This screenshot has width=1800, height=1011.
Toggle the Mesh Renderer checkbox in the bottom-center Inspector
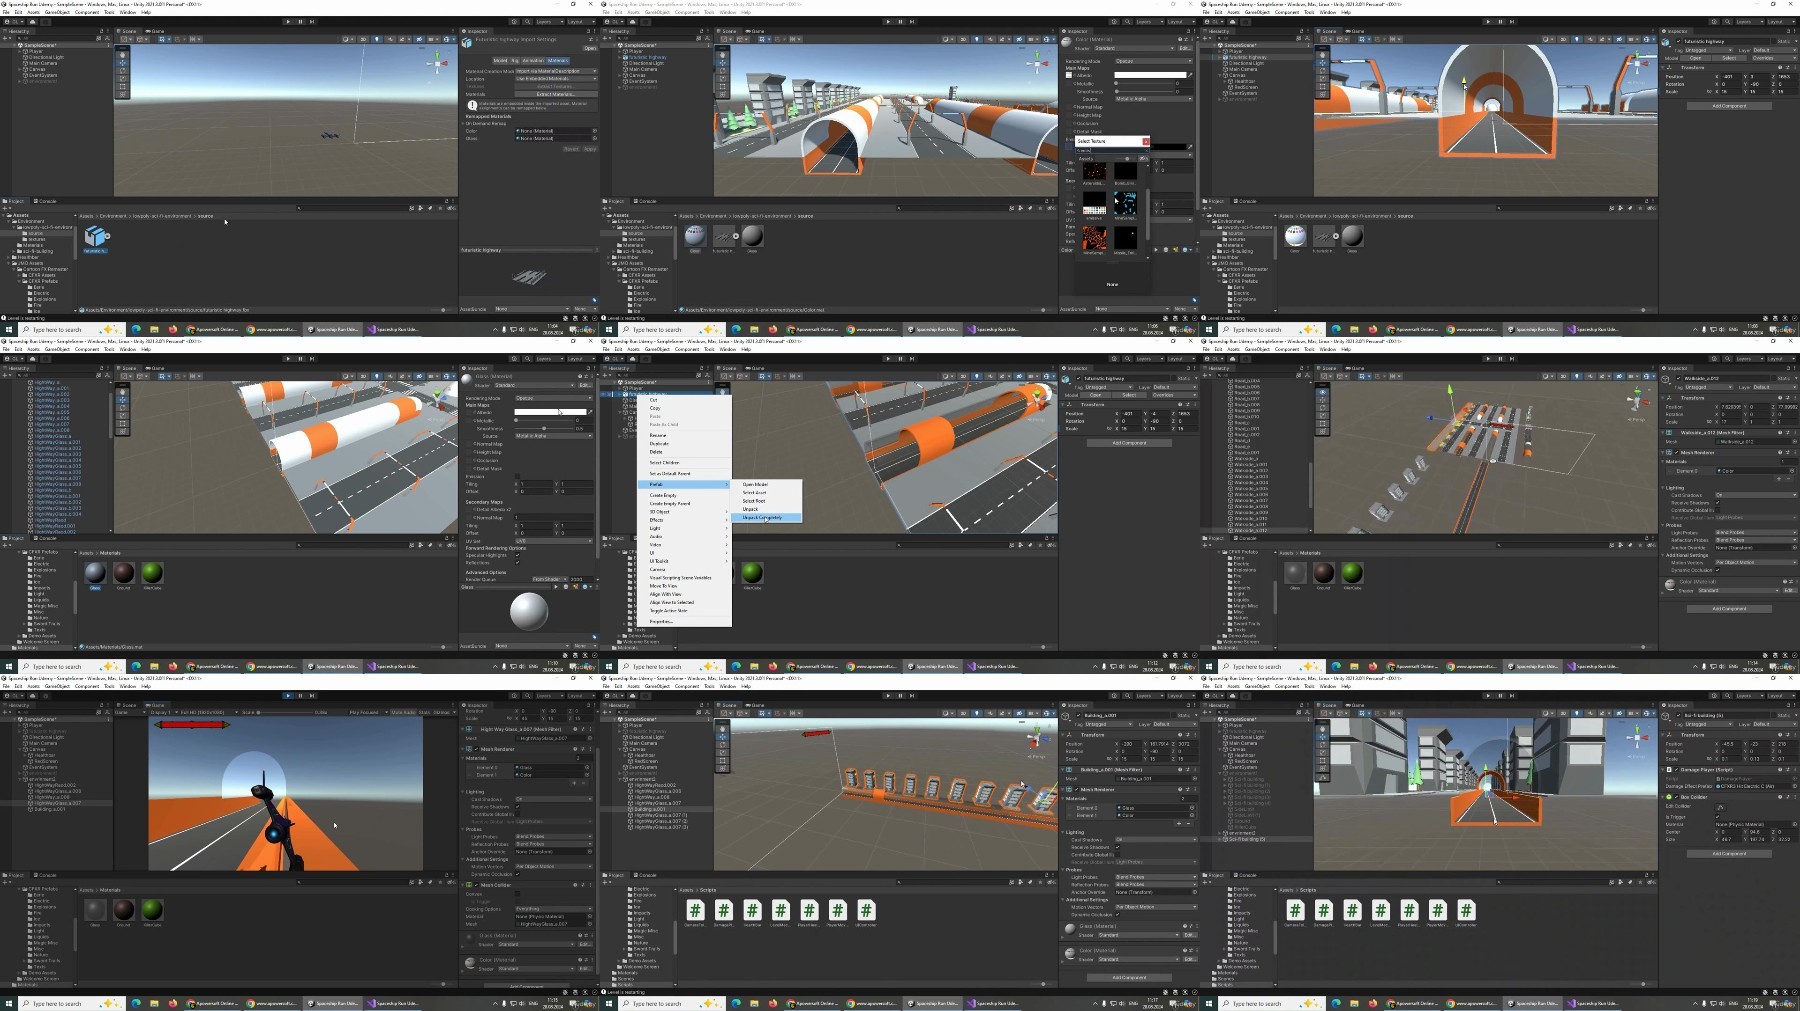coord(1077,790)
